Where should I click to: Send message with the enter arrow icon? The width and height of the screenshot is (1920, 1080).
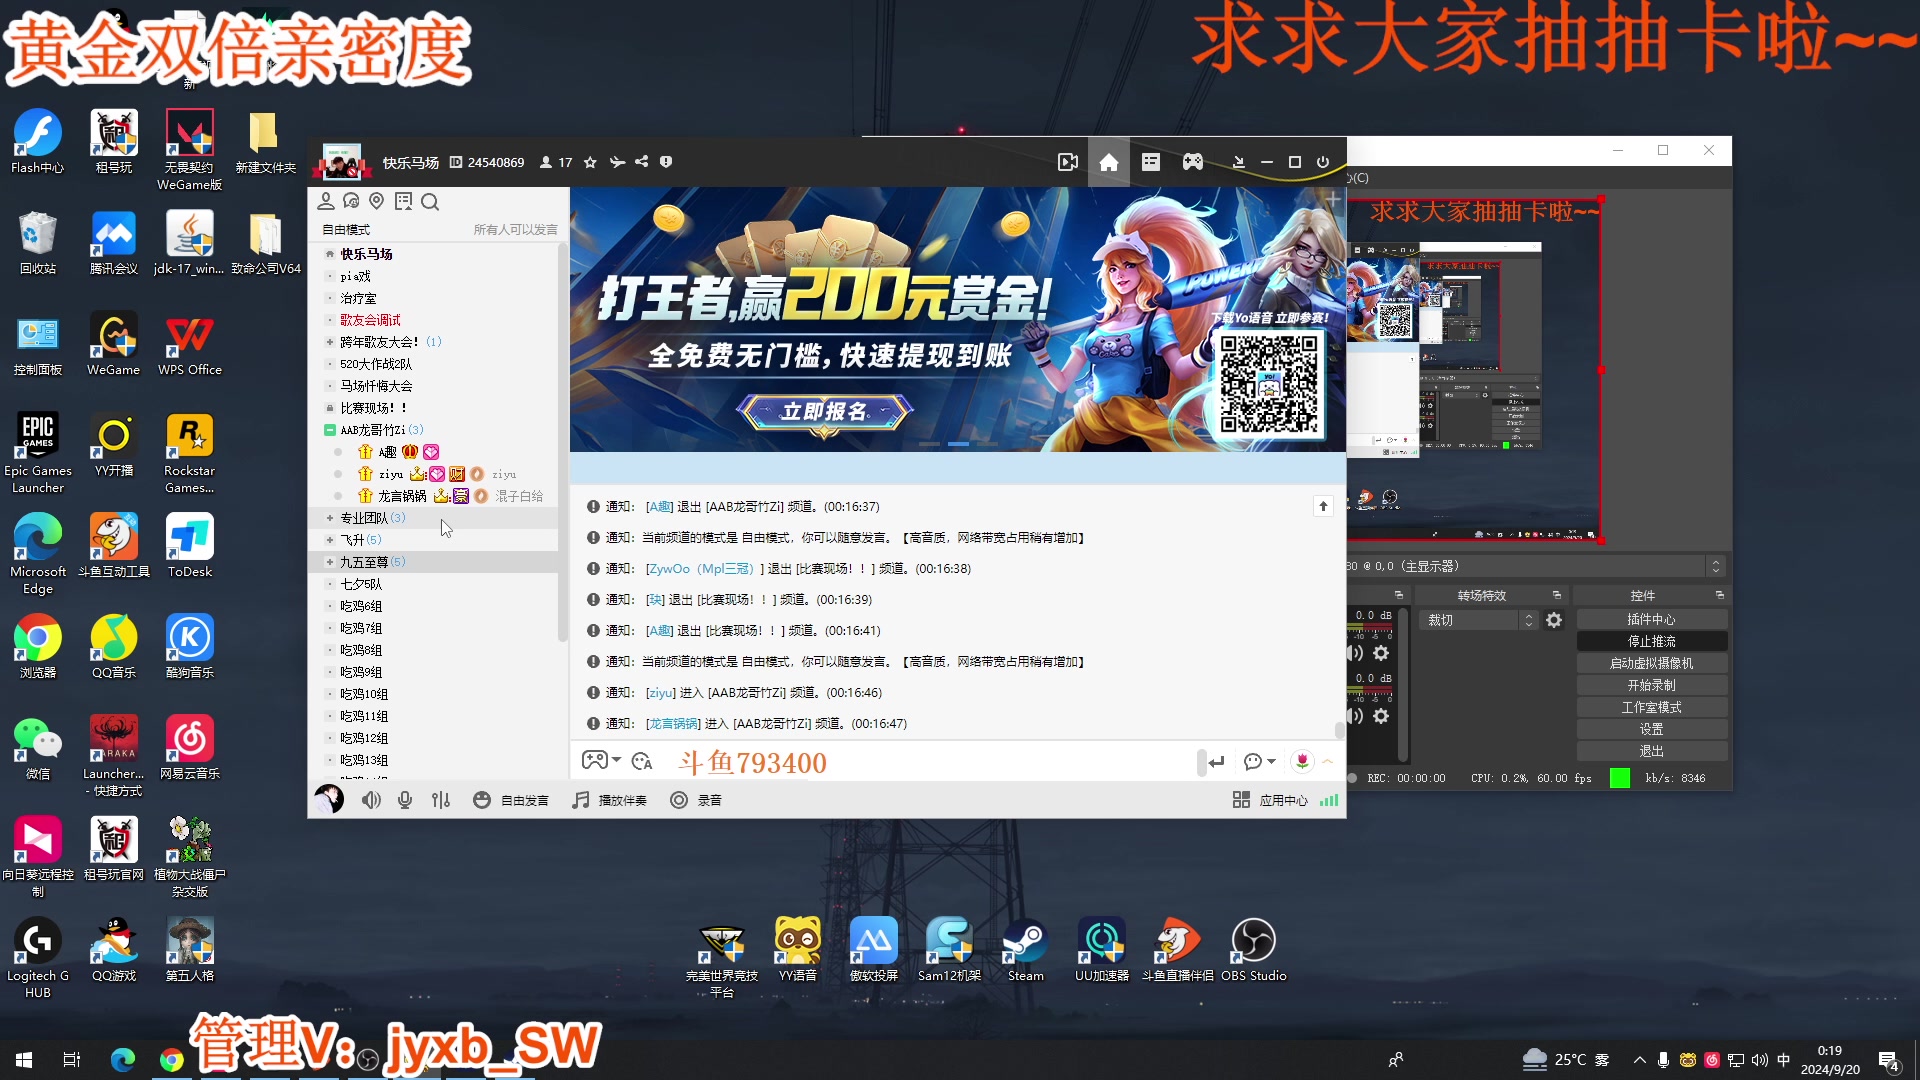pos(1216,762)
